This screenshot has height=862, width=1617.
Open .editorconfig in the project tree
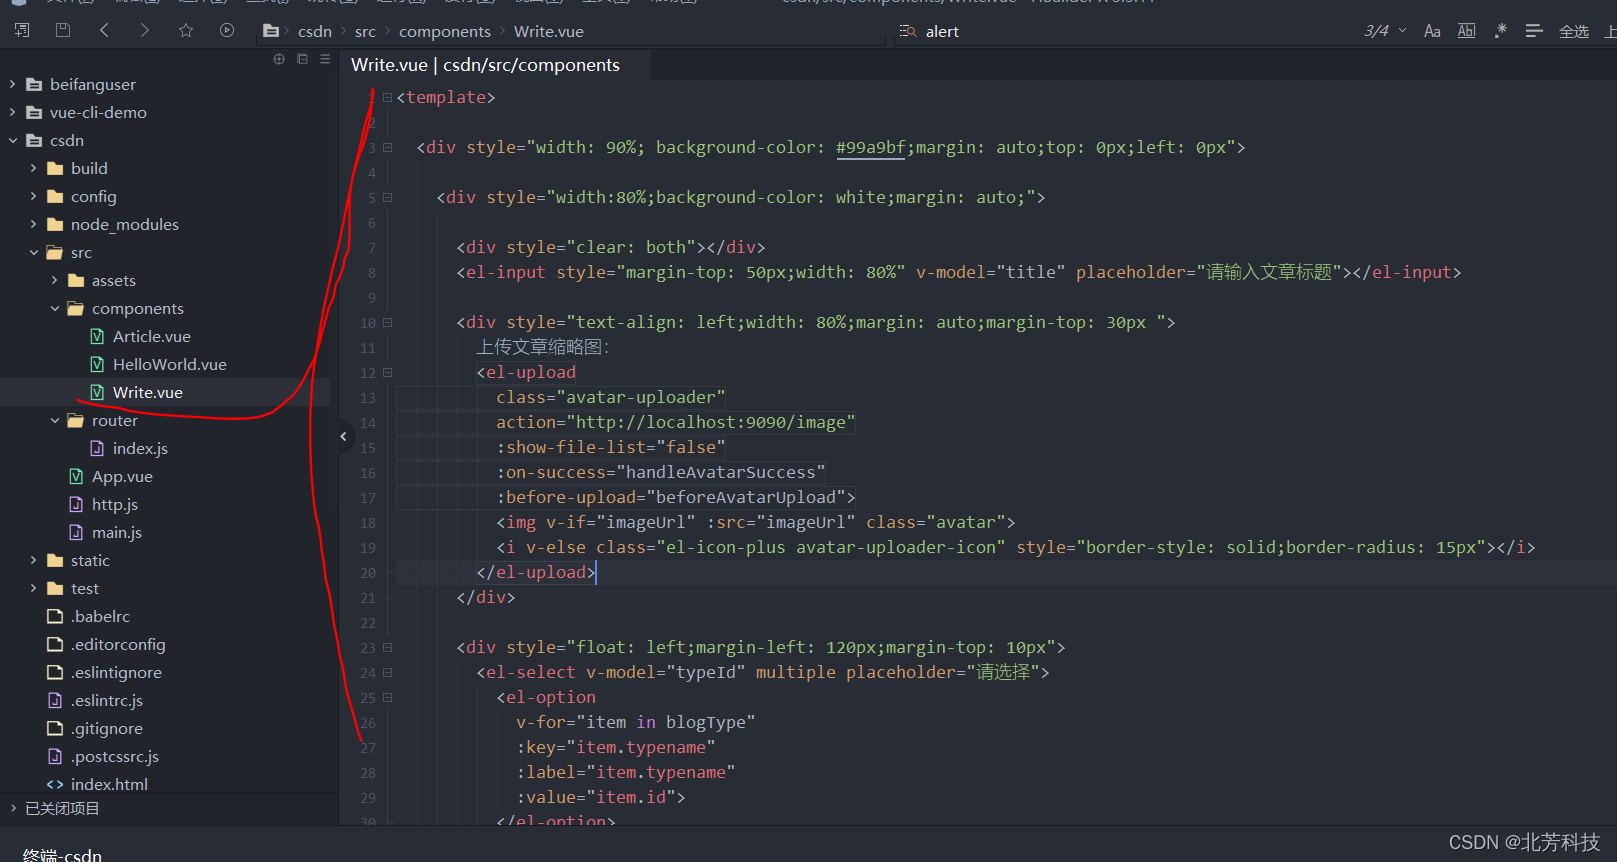point(118,644)
